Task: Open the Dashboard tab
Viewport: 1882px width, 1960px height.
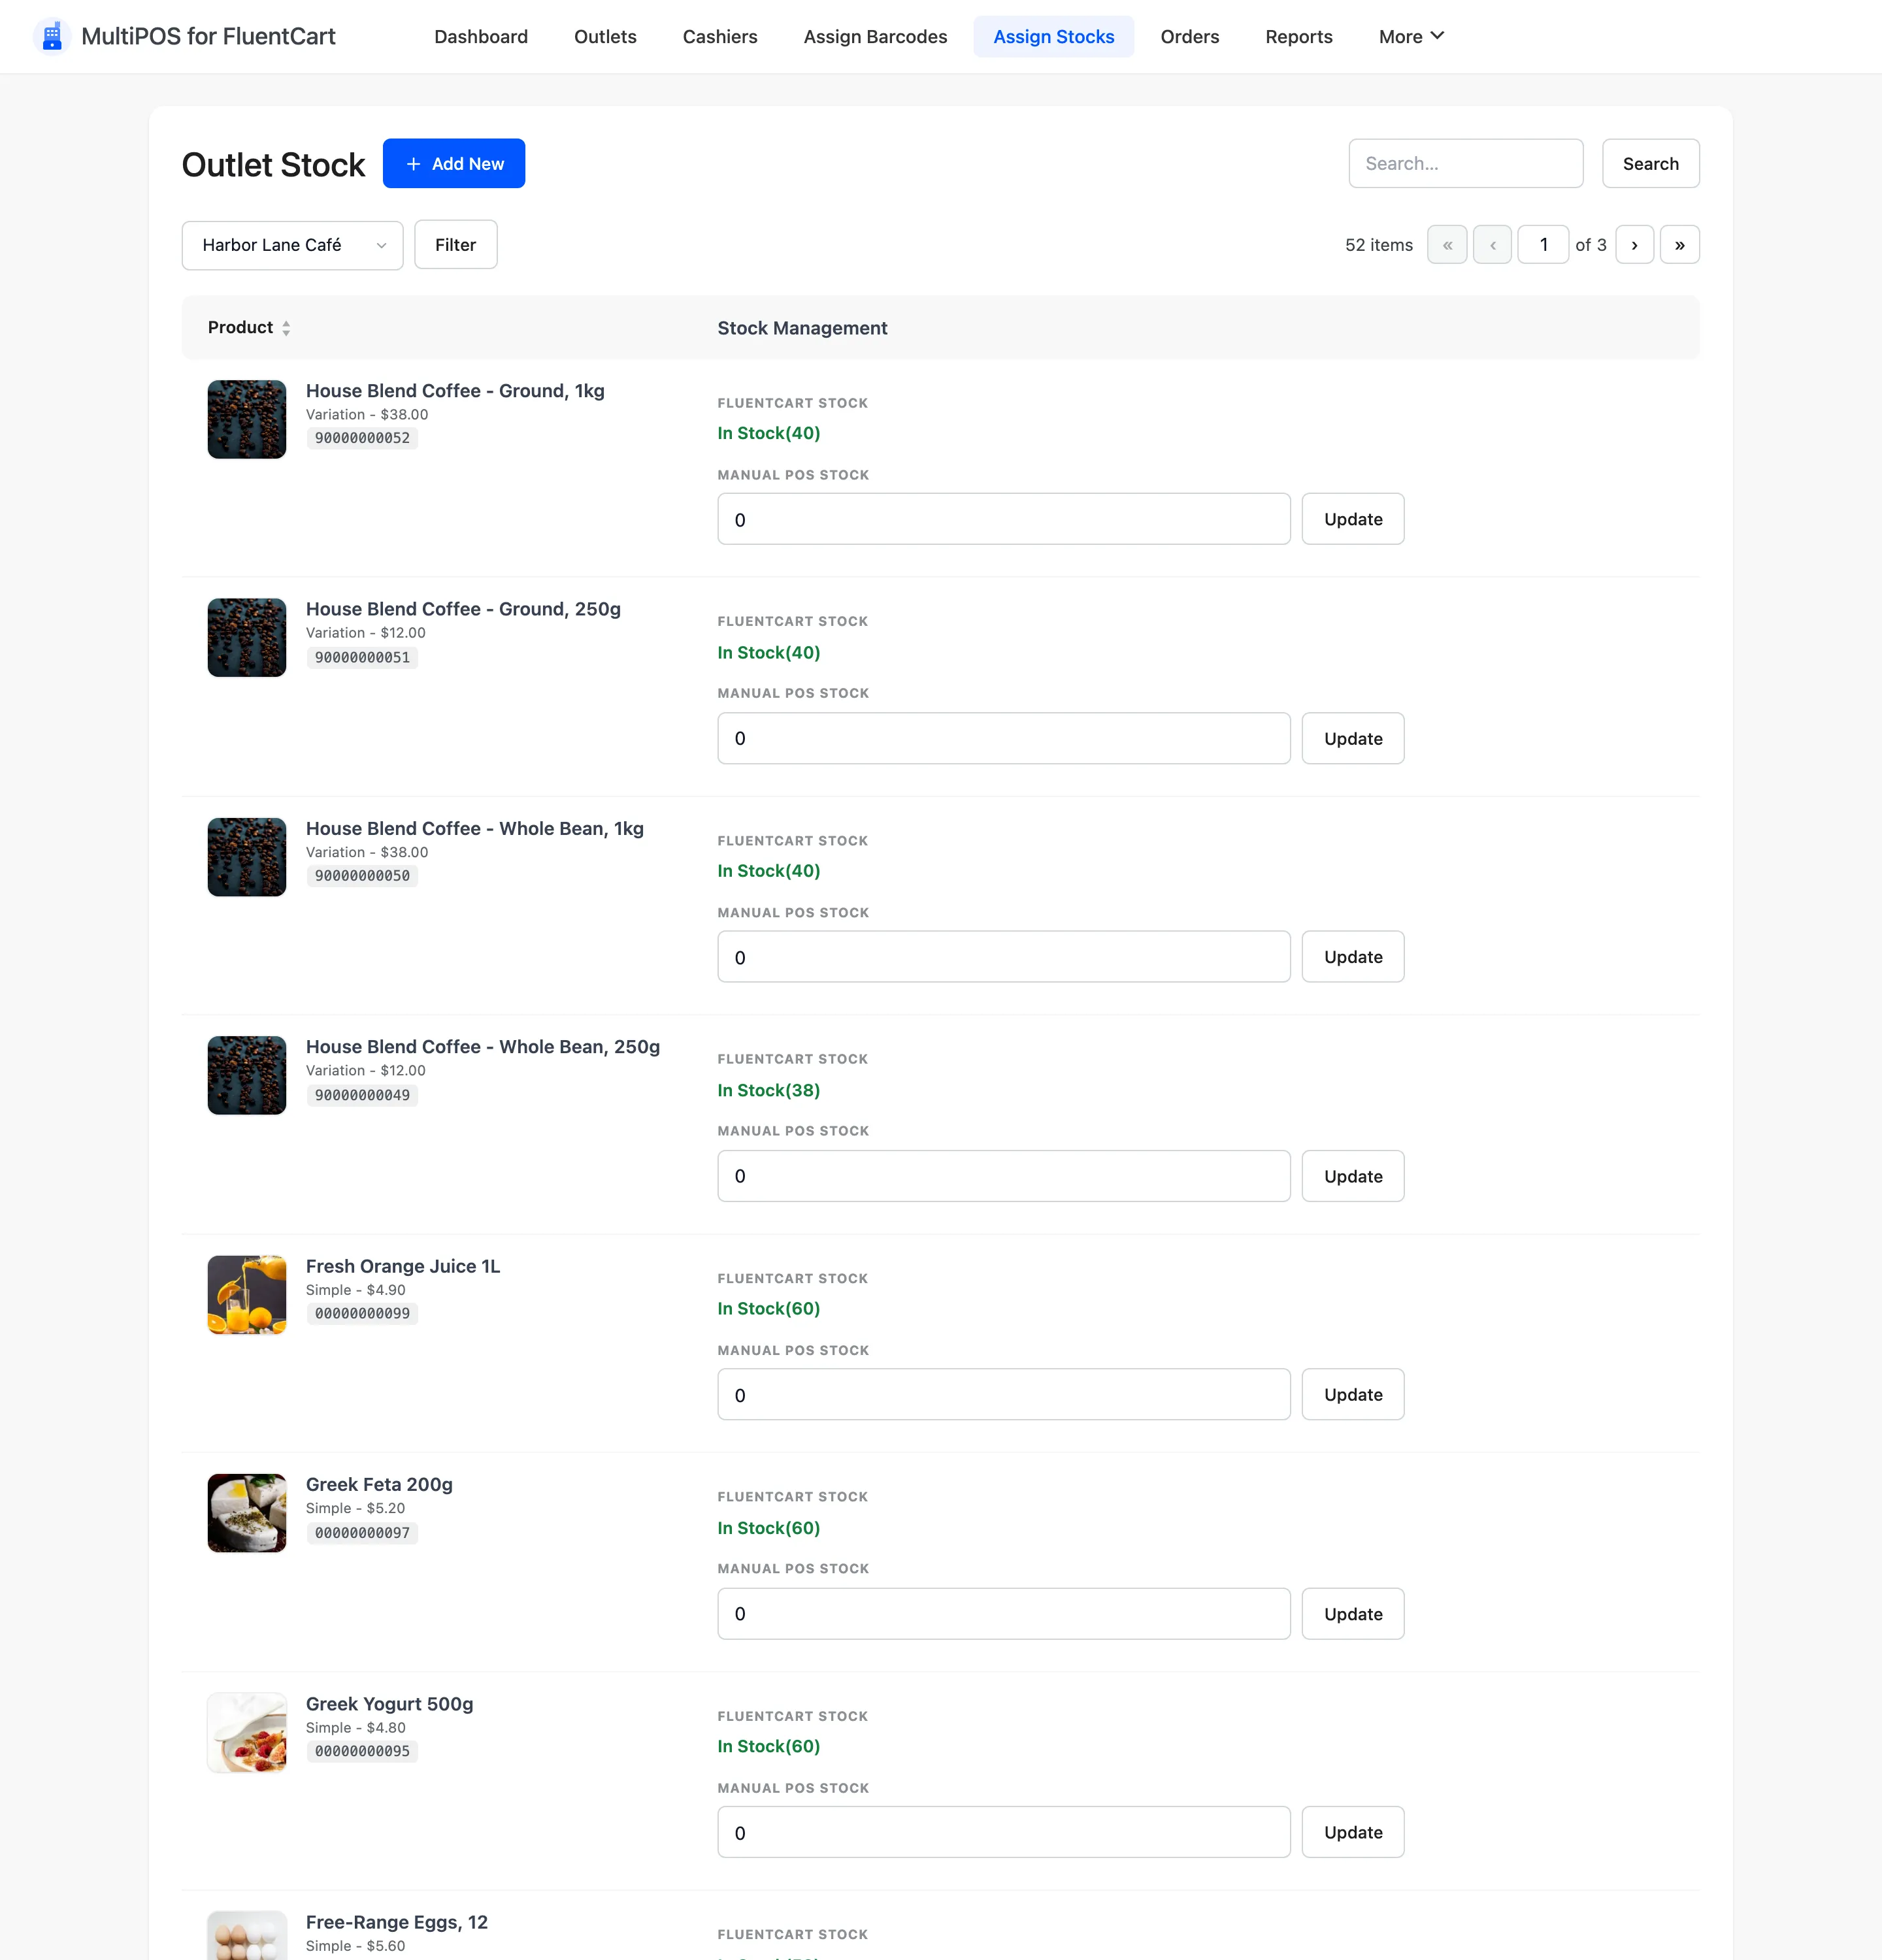Action: click(x=481, y=37)
